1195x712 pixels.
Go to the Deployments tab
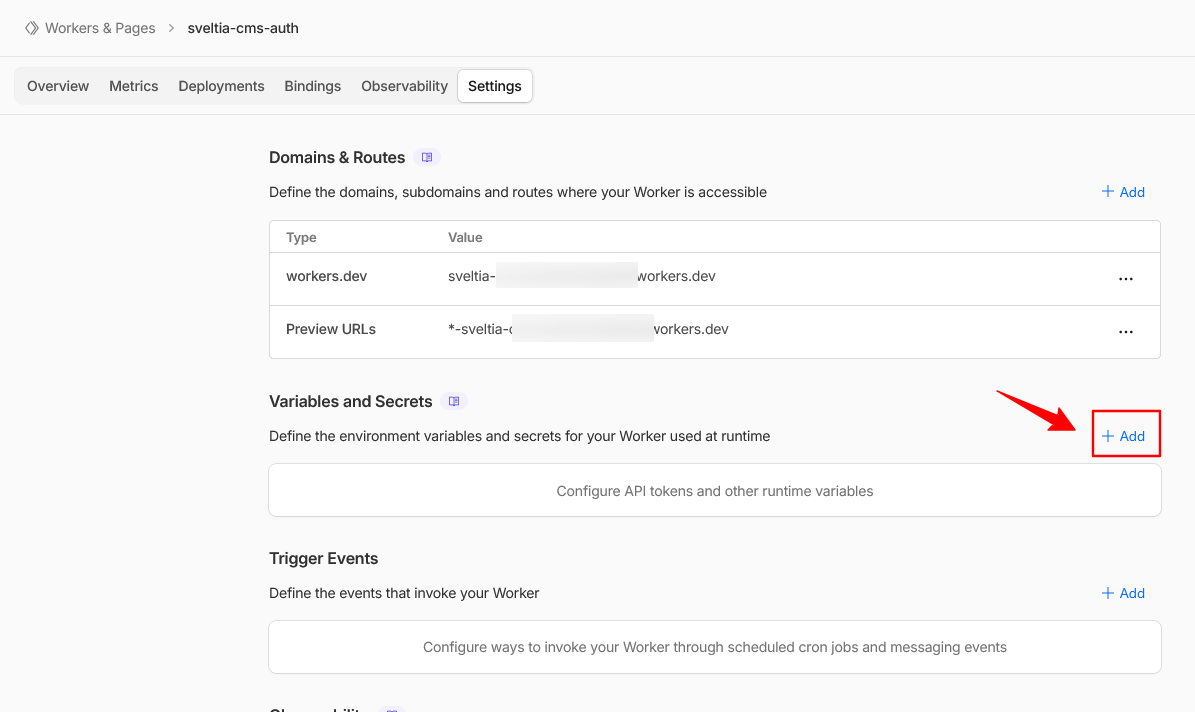tap(221, 86)
